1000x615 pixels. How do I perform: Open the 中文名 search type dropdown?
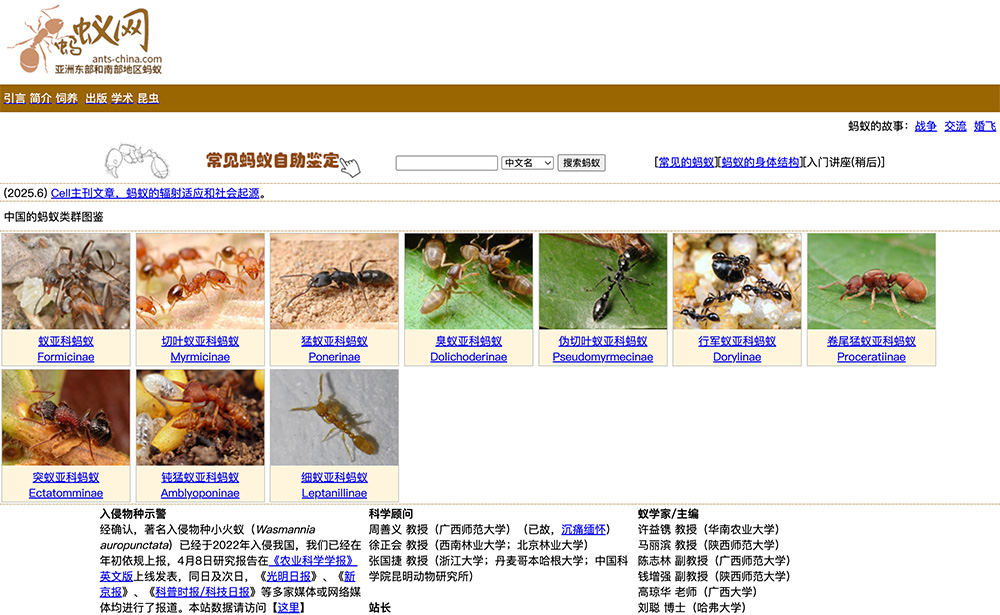[528, 162]
